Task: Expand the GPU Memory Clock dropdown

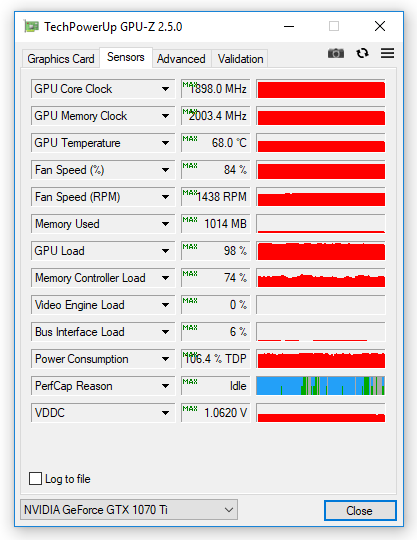Action: [x=103, y=116]
